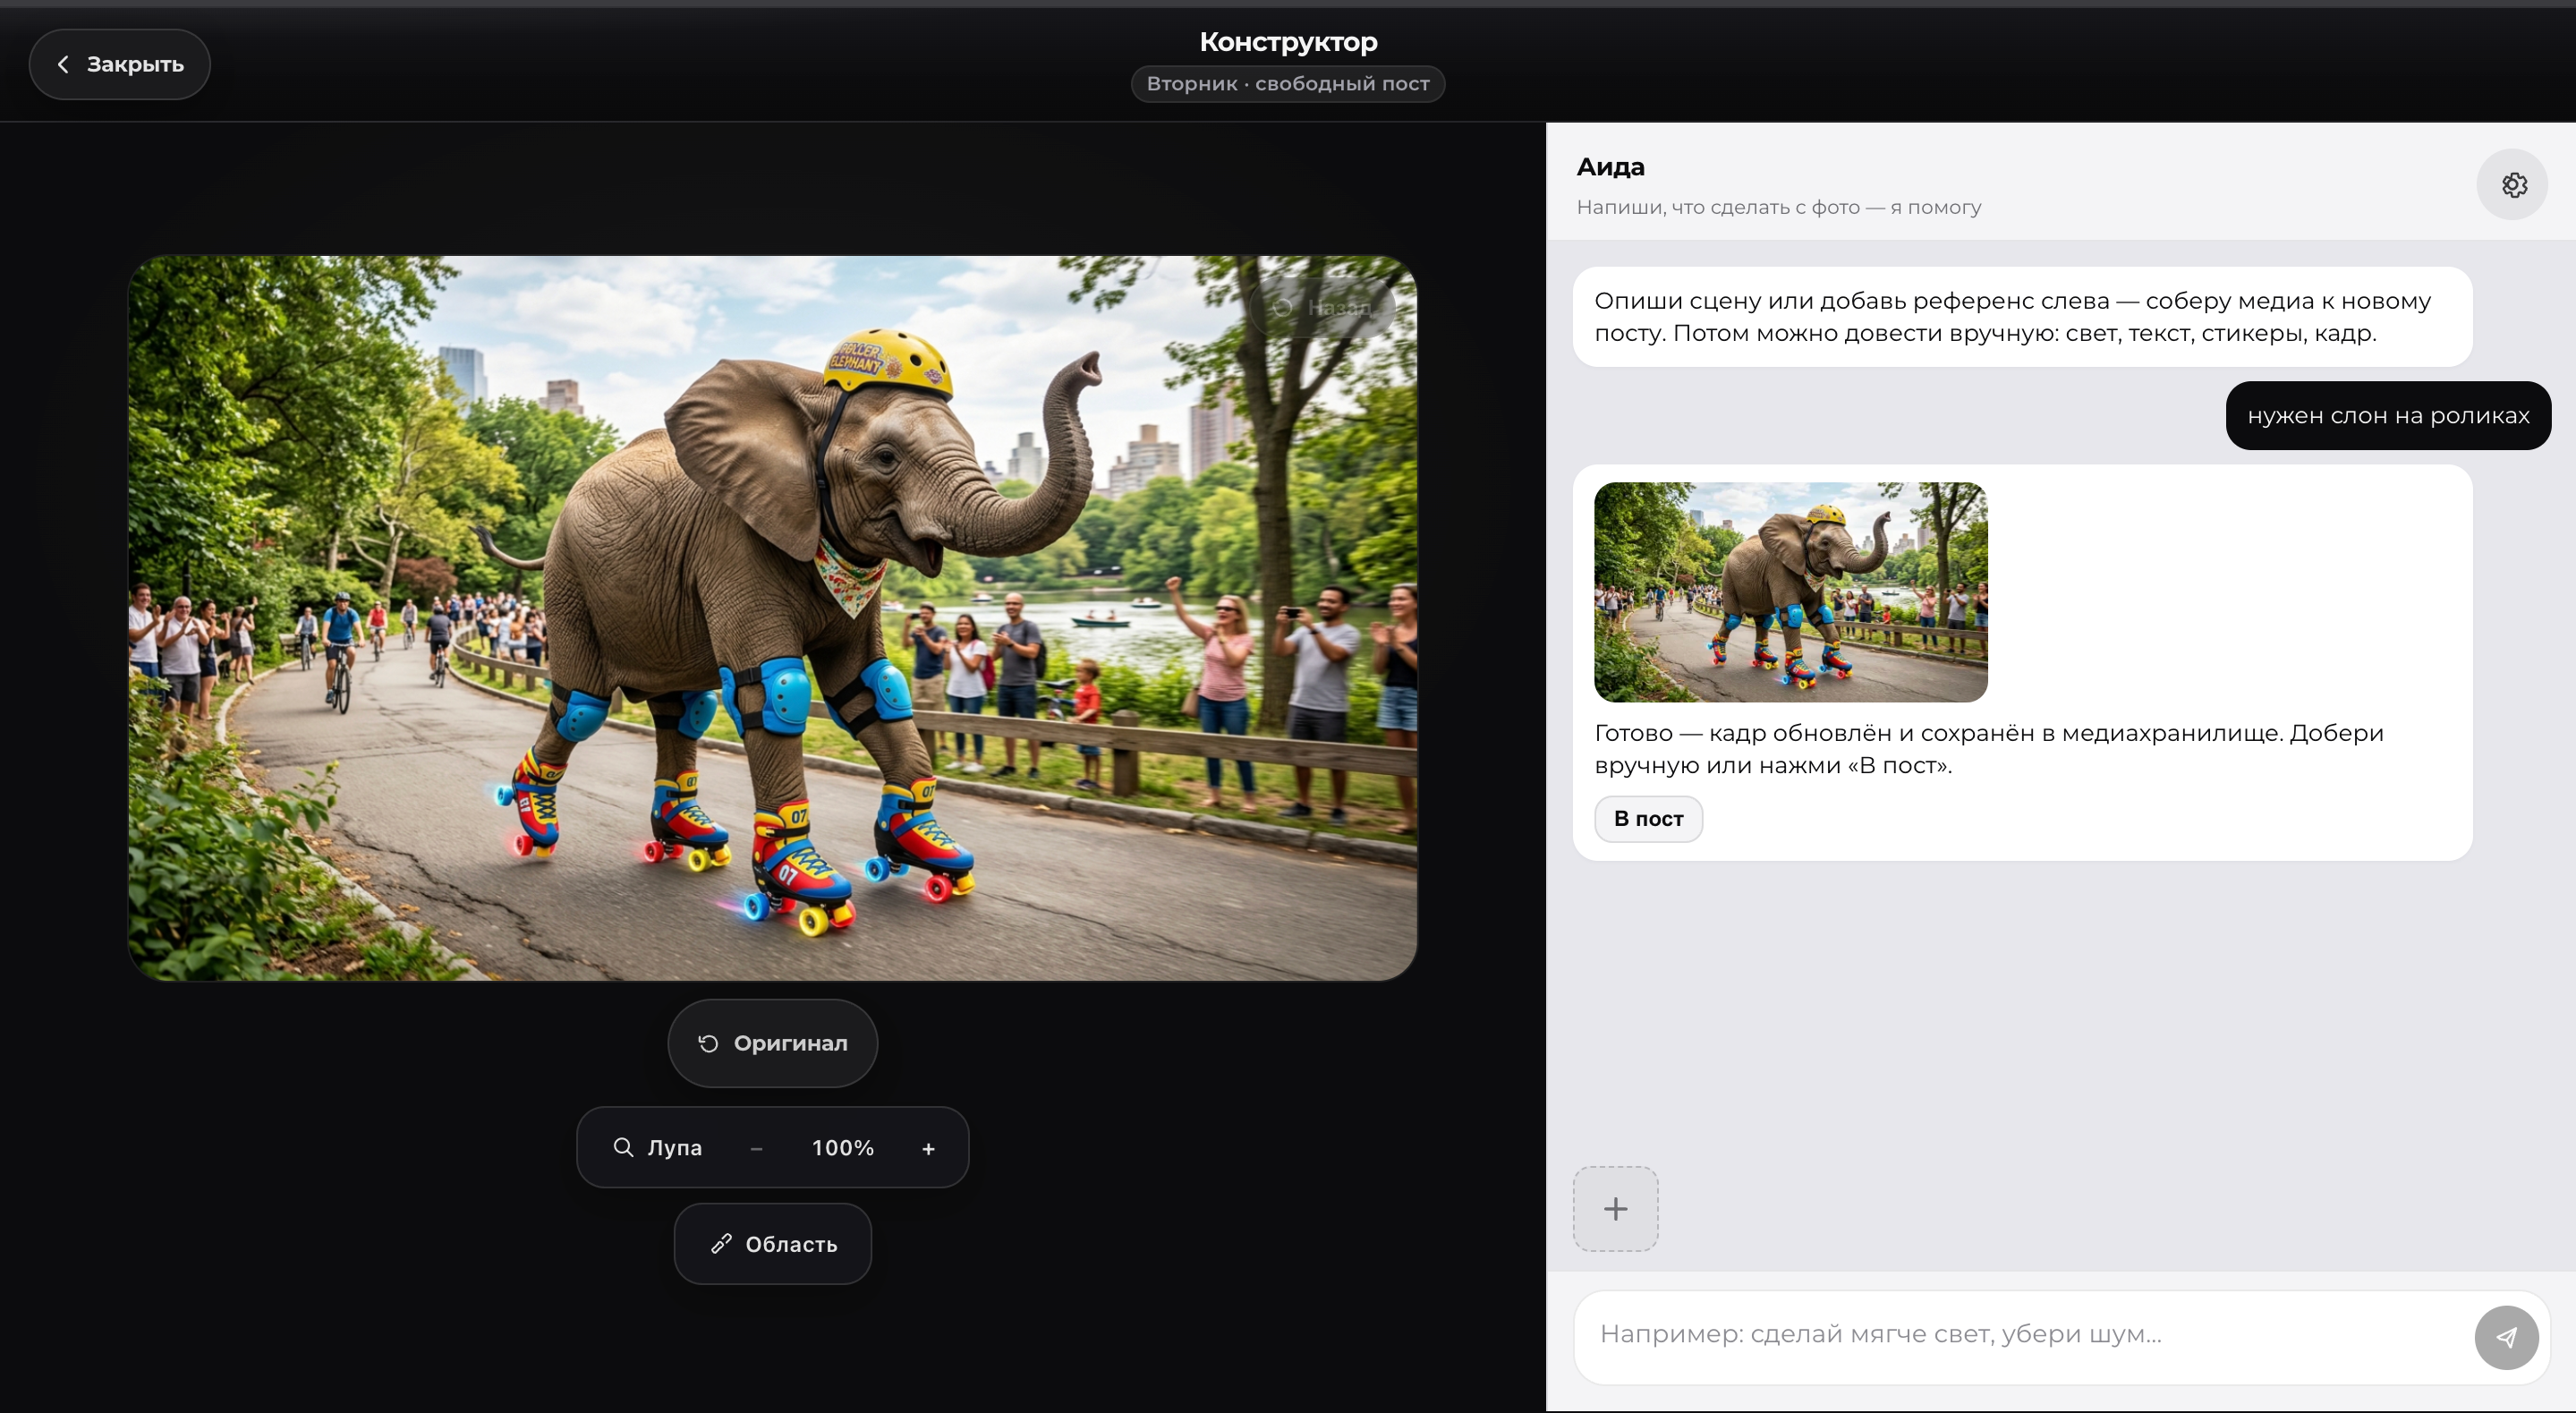The width and height of the screenshot is (2576, 1413).
Task: Click the Готово confirmation message text
Action: 1988,749
